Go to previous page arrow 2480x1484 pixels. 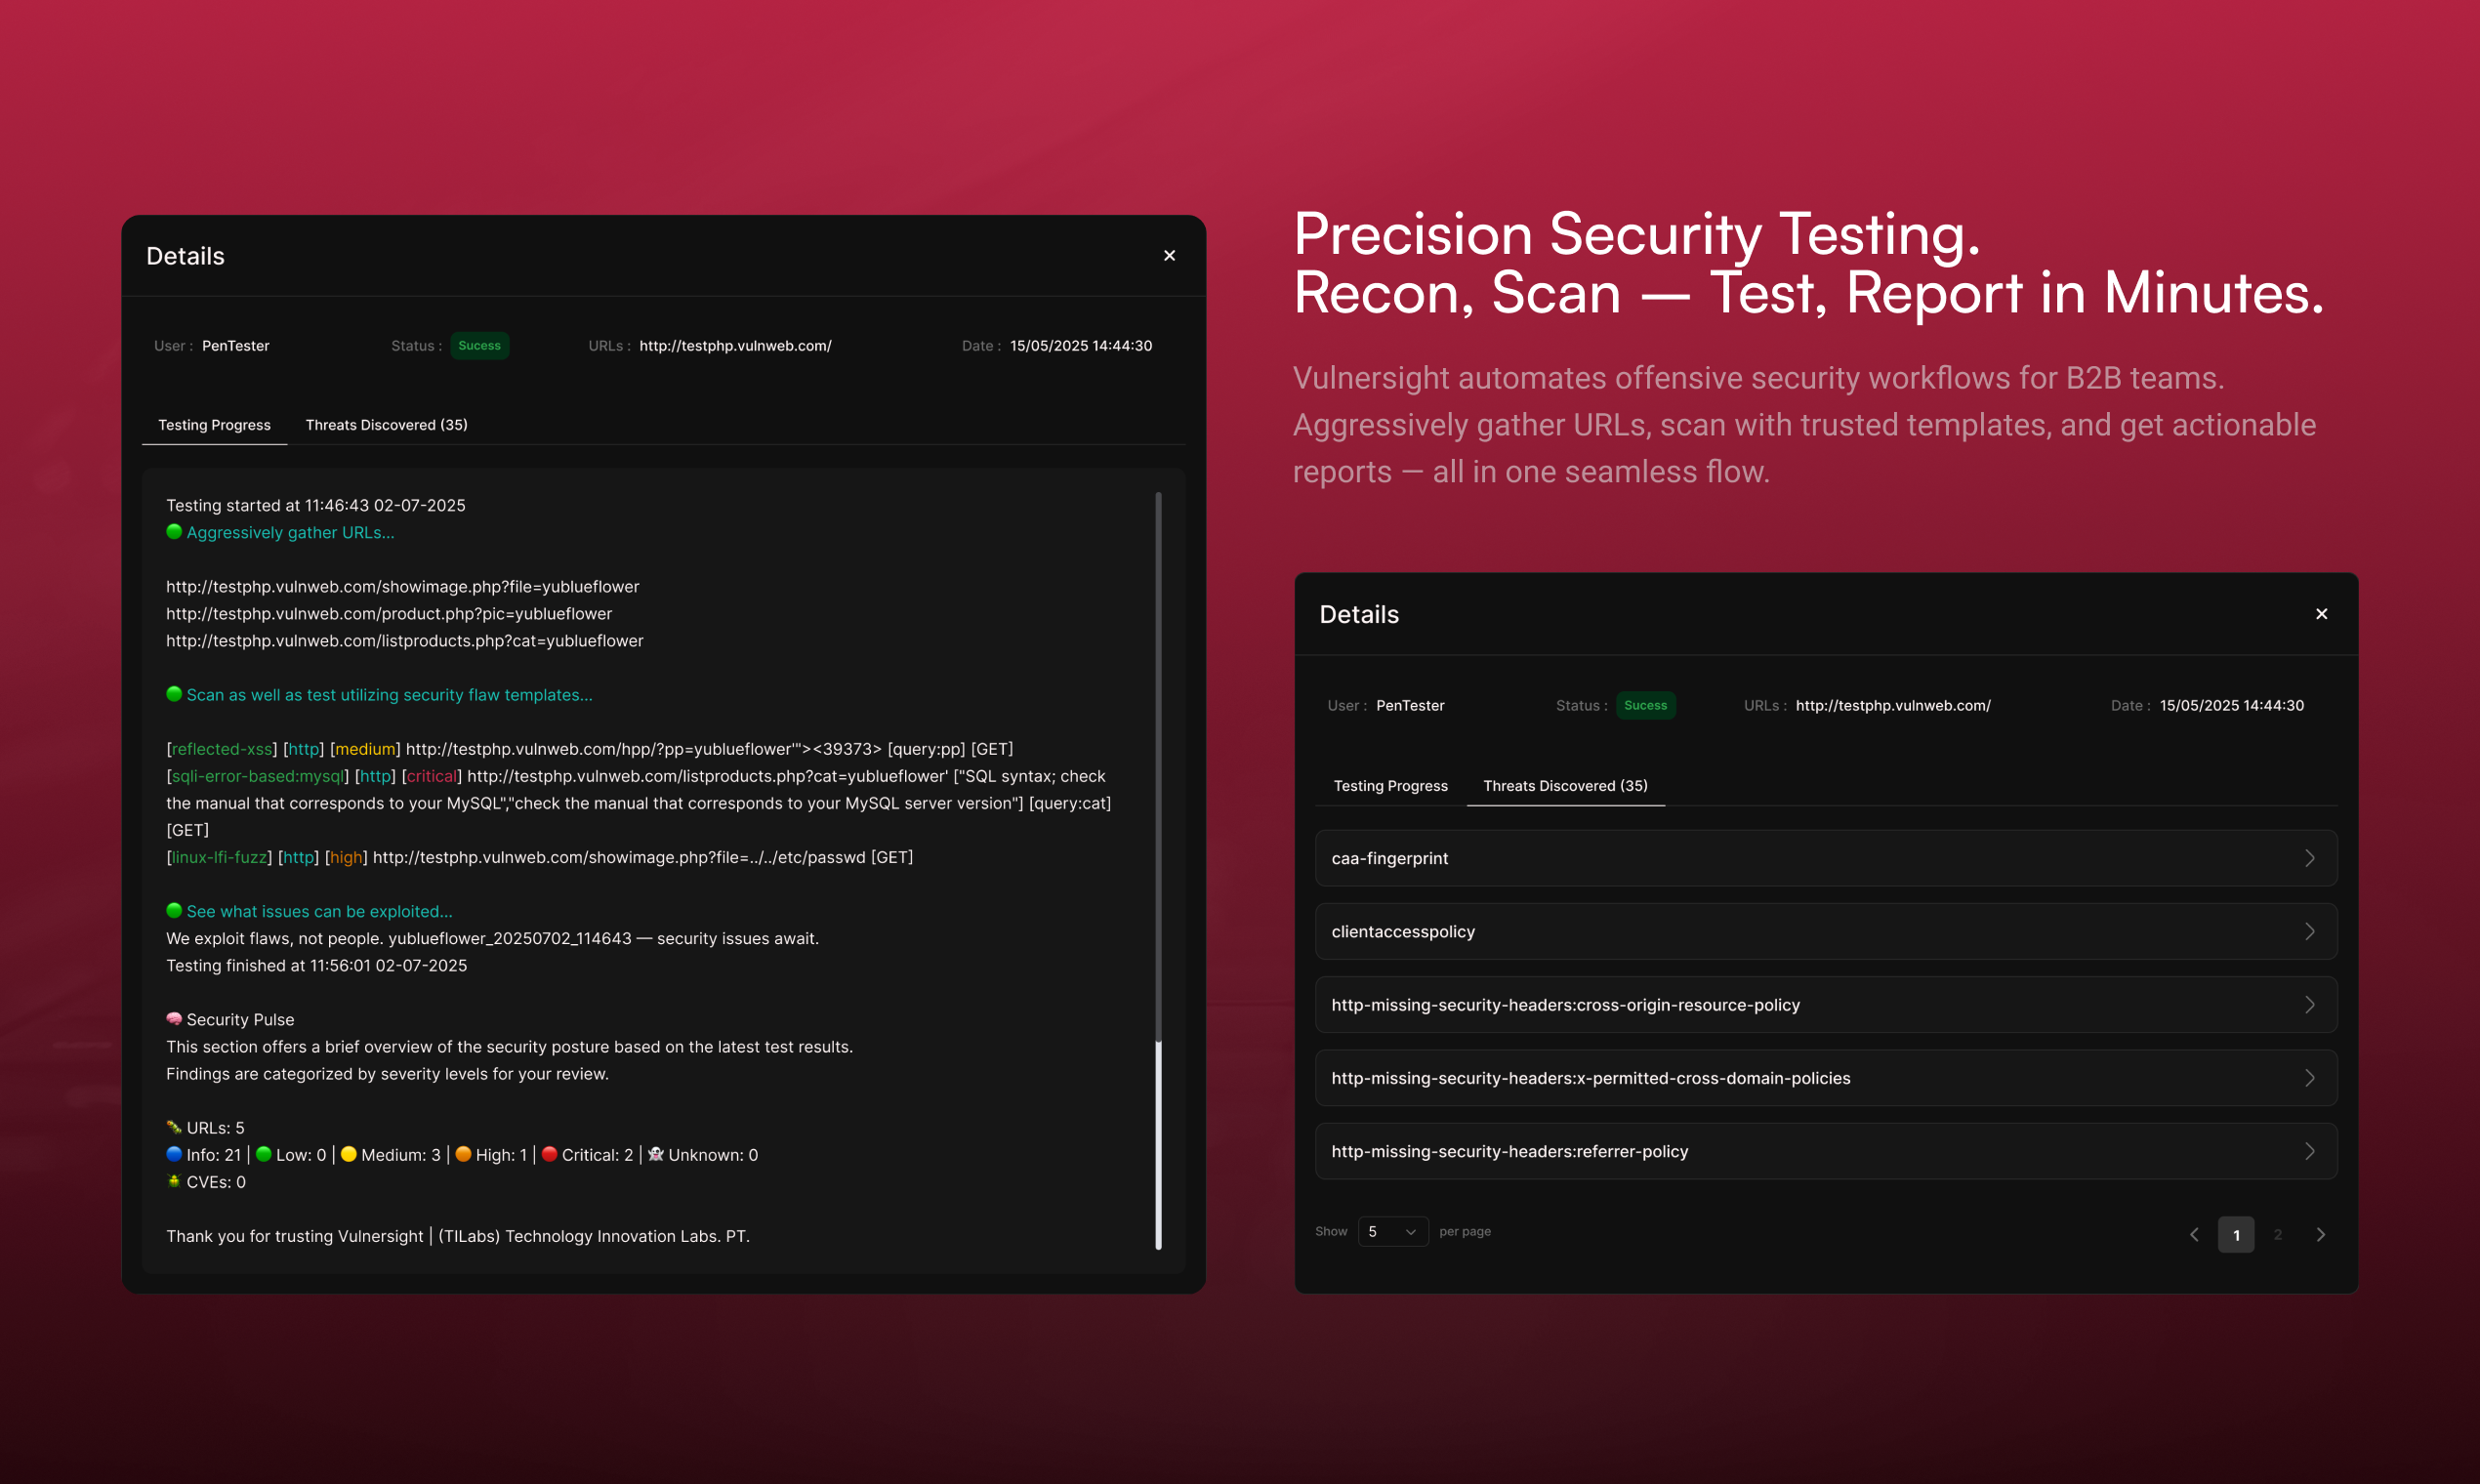click(2194, 1235)
